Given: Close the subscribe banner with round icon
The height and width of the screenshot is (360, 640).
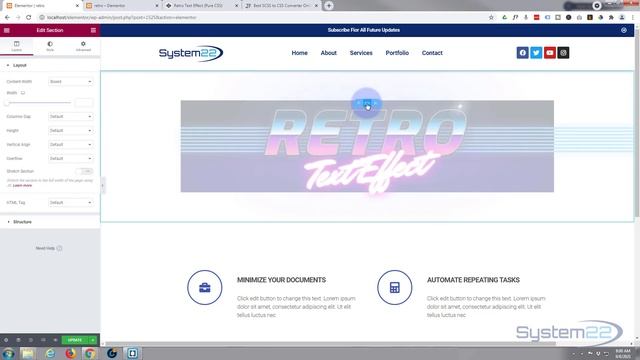Looking at the screenshot, I should pos(624,30).
